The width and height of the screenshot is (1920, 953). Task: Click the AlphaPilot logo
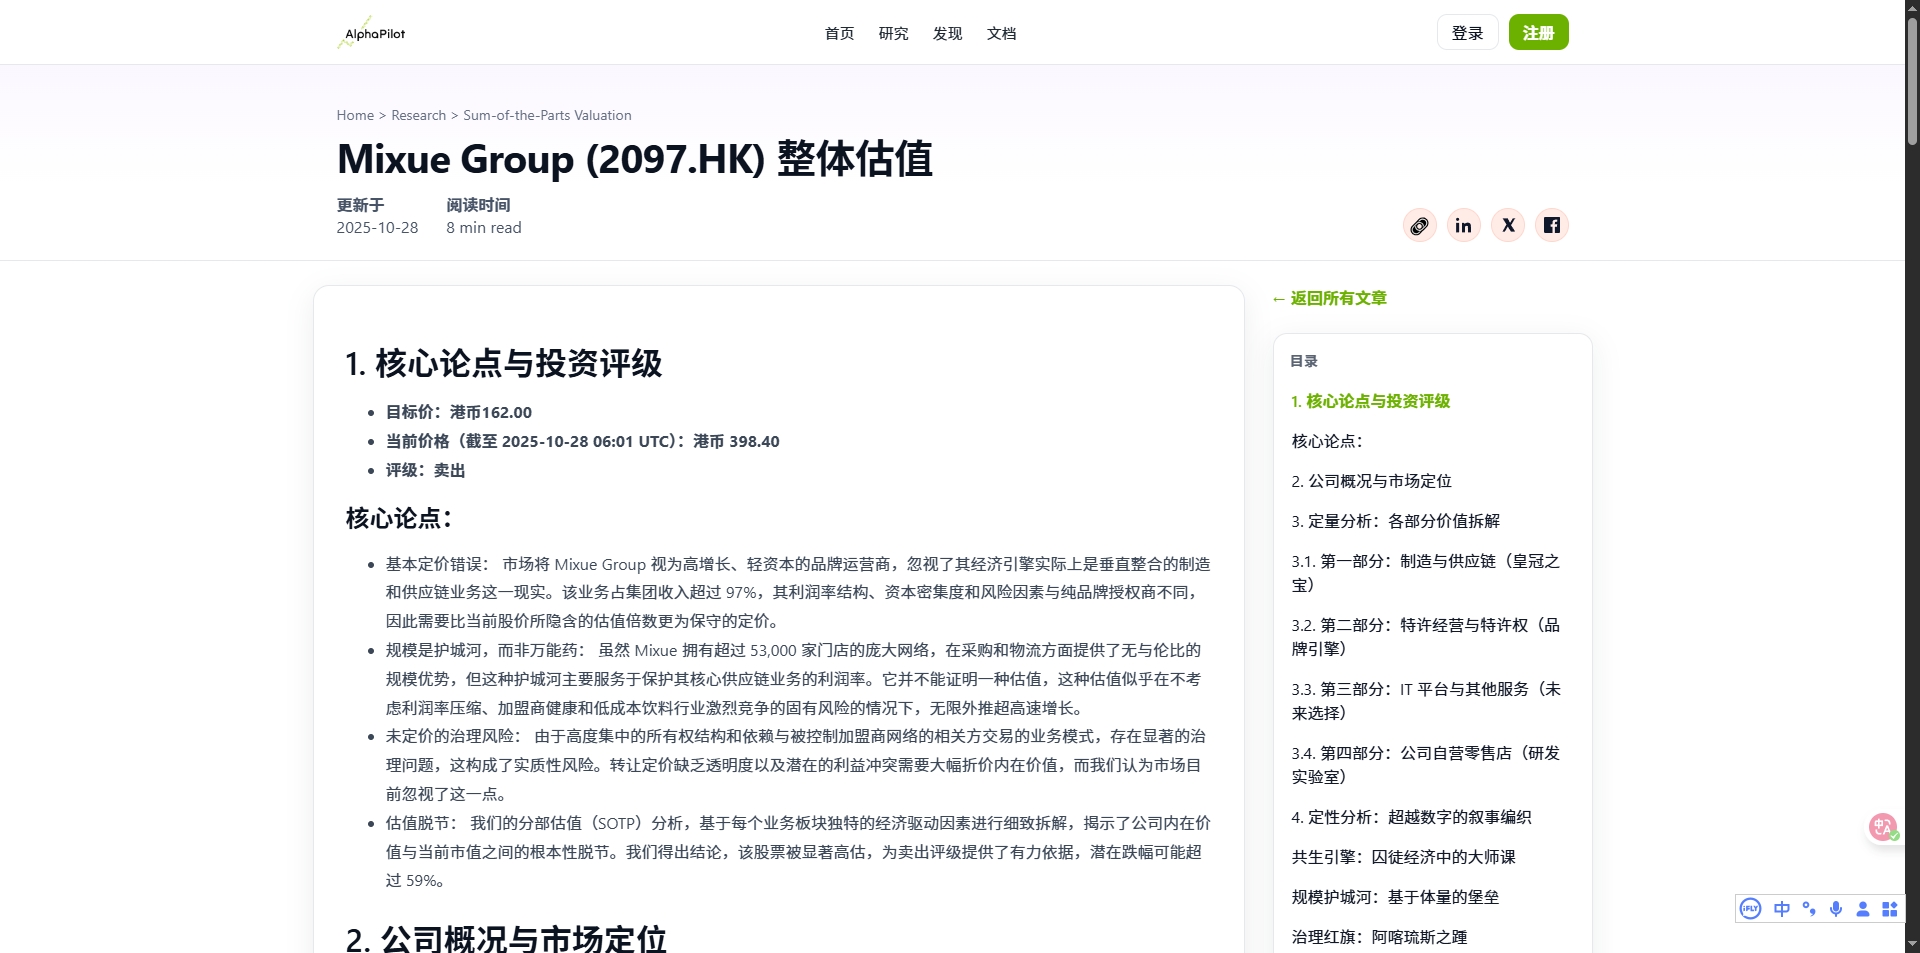pos(371,33)
